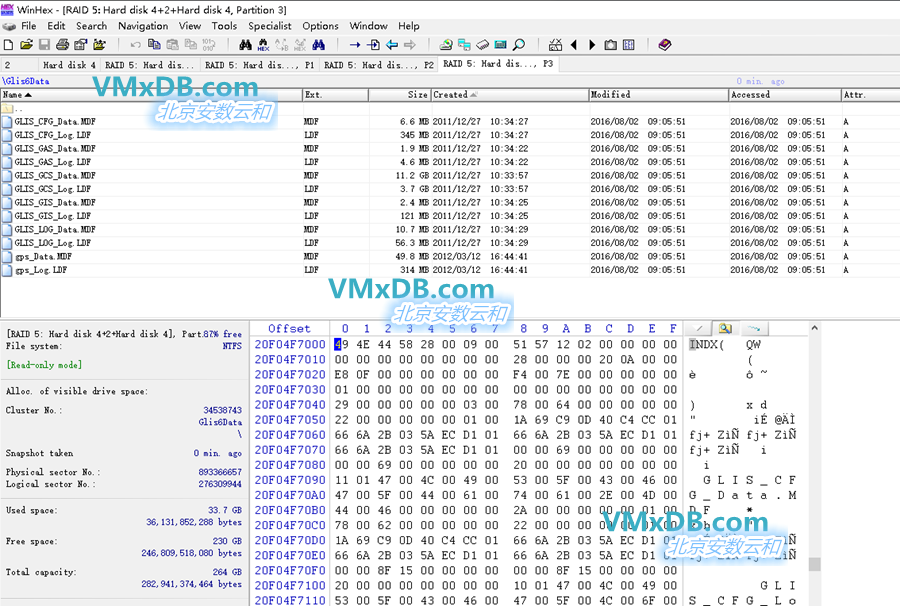Switch to the RAID 5 P1 tab

(x=259, y=65)
